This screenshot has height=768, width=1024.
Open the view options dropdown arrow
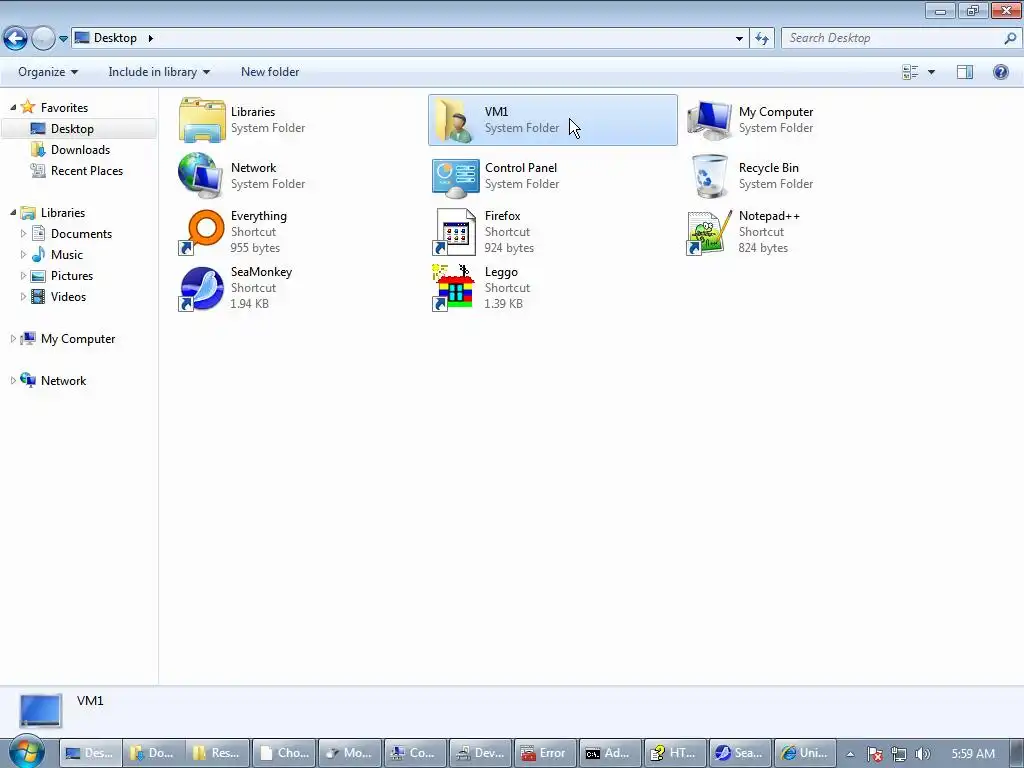[x=931, y=72]
